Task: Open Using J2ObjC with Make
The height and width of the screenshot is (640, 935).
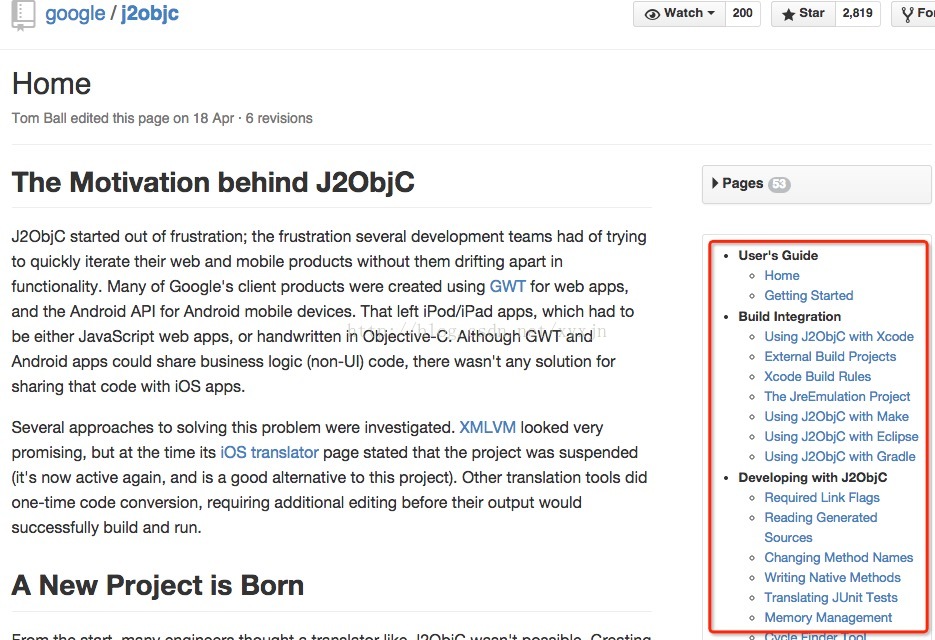Action: [x=837, y=416]
